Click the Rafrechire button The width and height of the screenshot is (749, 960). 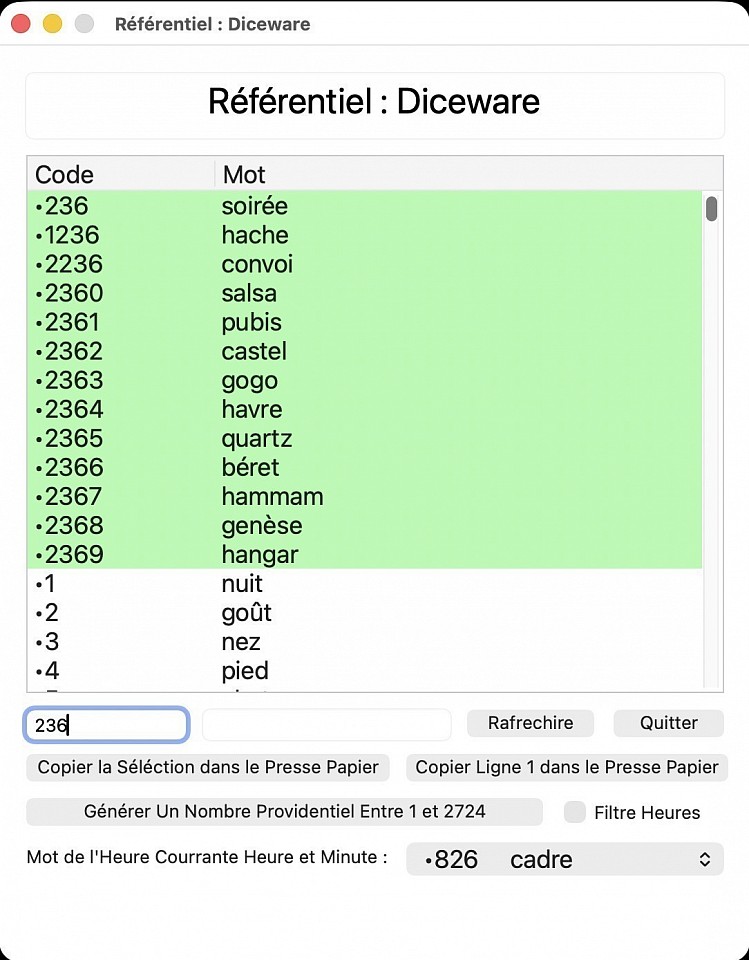click(x=530, y=723)
